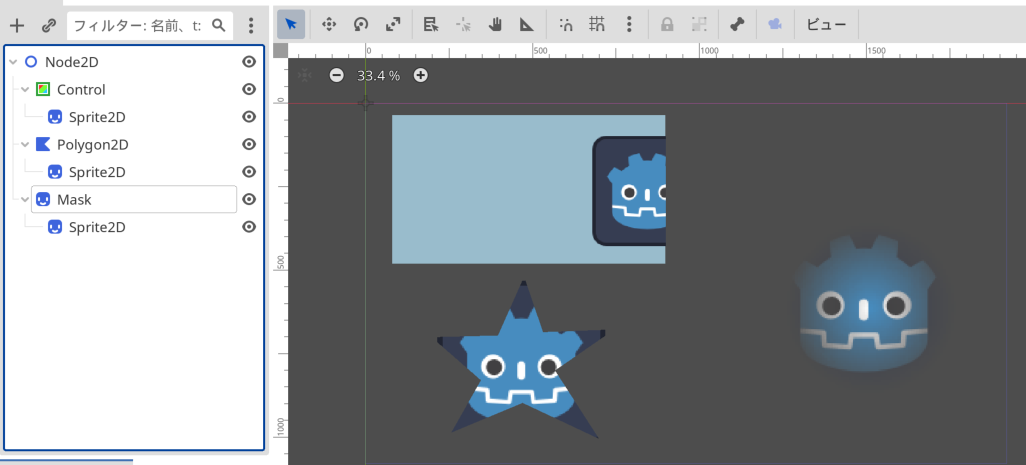This screenshot has width=1026, height=465.
Task: Click the Group selected nodes icon
Action: (x=699, y=25)
